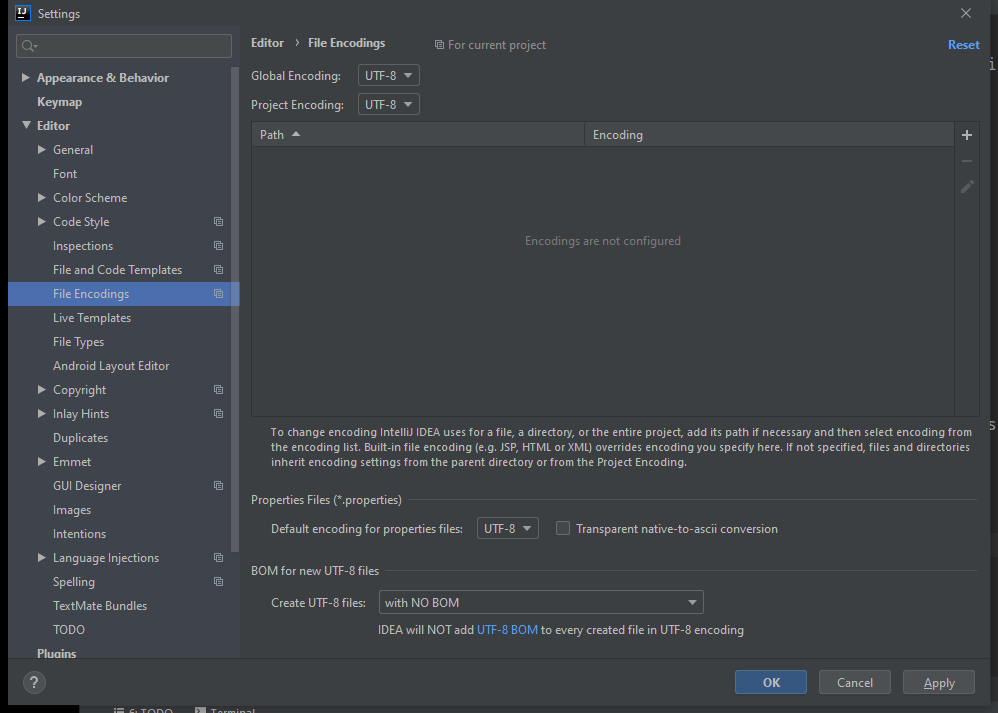Image resolution: width=998 pixels, height=713 pixels.
Task: Click project-level icon beside File Encodings
Action: (218, 293)
